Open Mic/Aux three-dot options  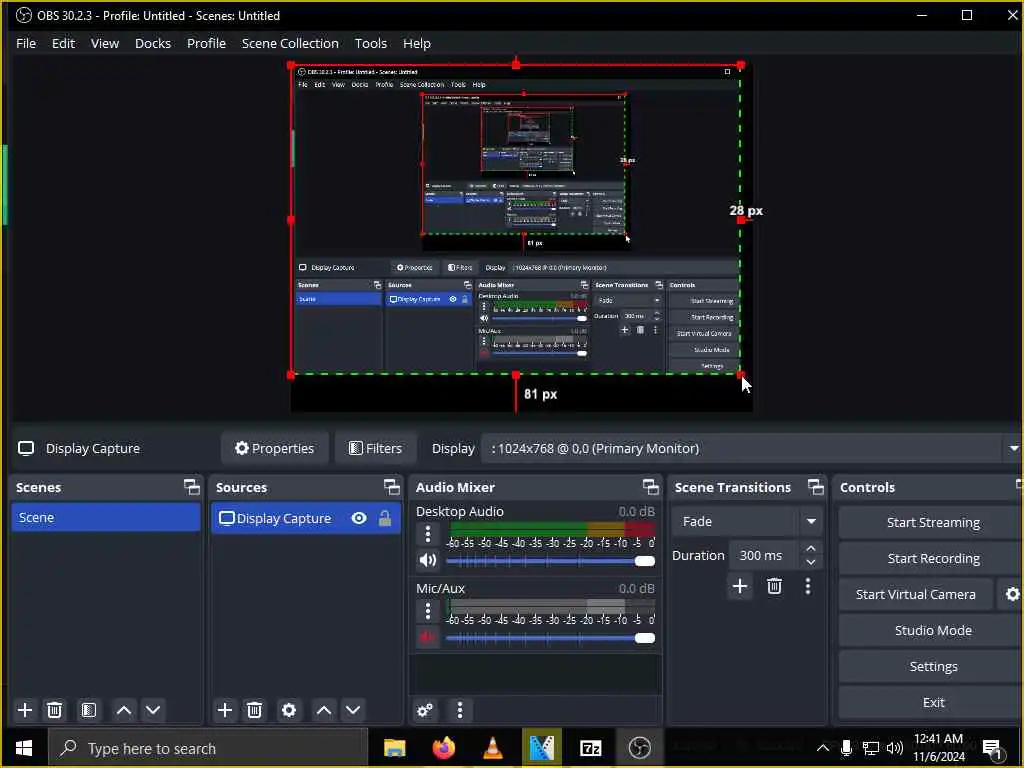click(428, 611)
